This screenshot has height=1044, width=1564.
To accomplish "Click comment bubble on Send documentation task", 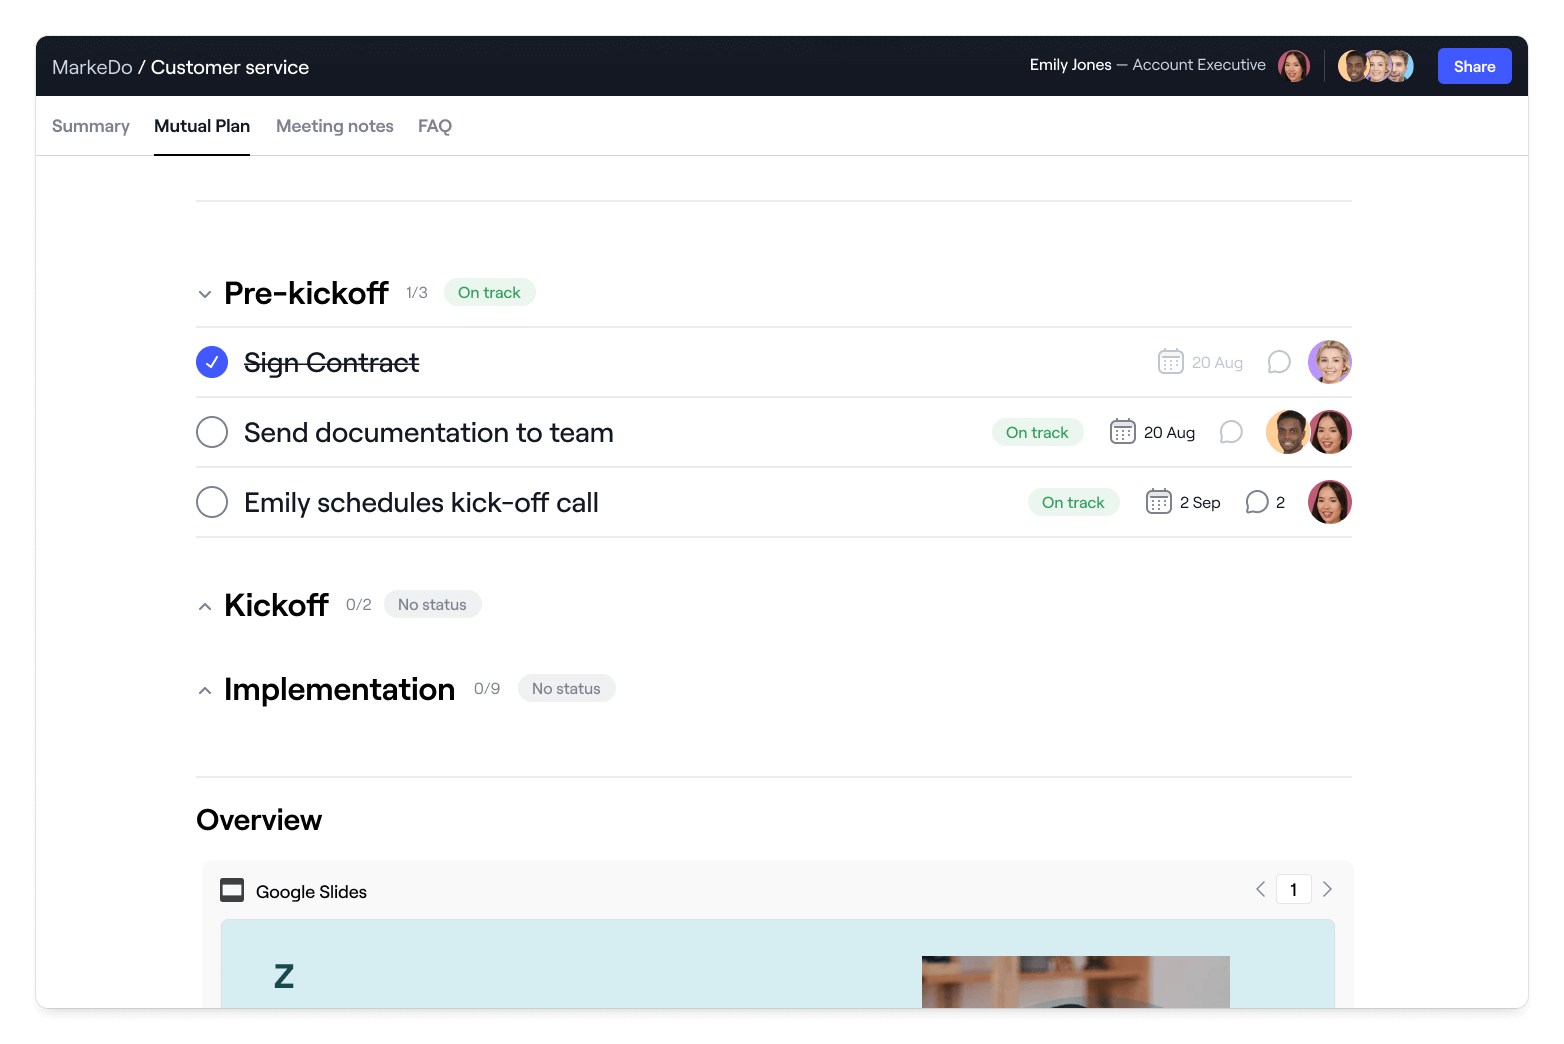I will (1231, 432).
